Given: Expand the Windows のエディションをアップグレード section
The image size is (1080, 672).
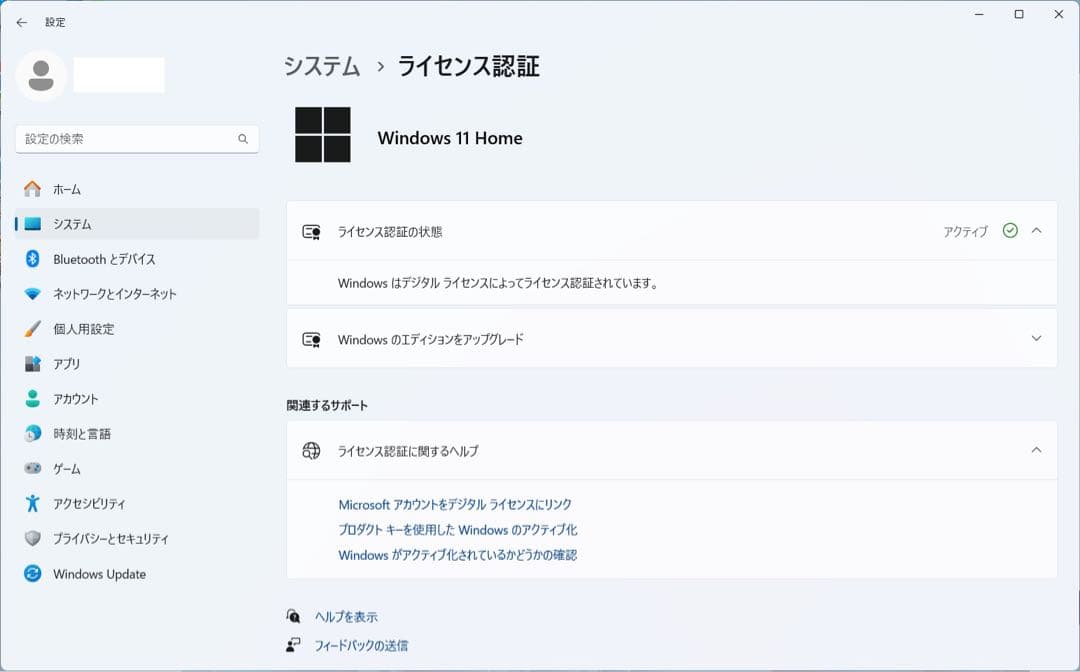Looking at the screenshot, I should coord(1036,338).
